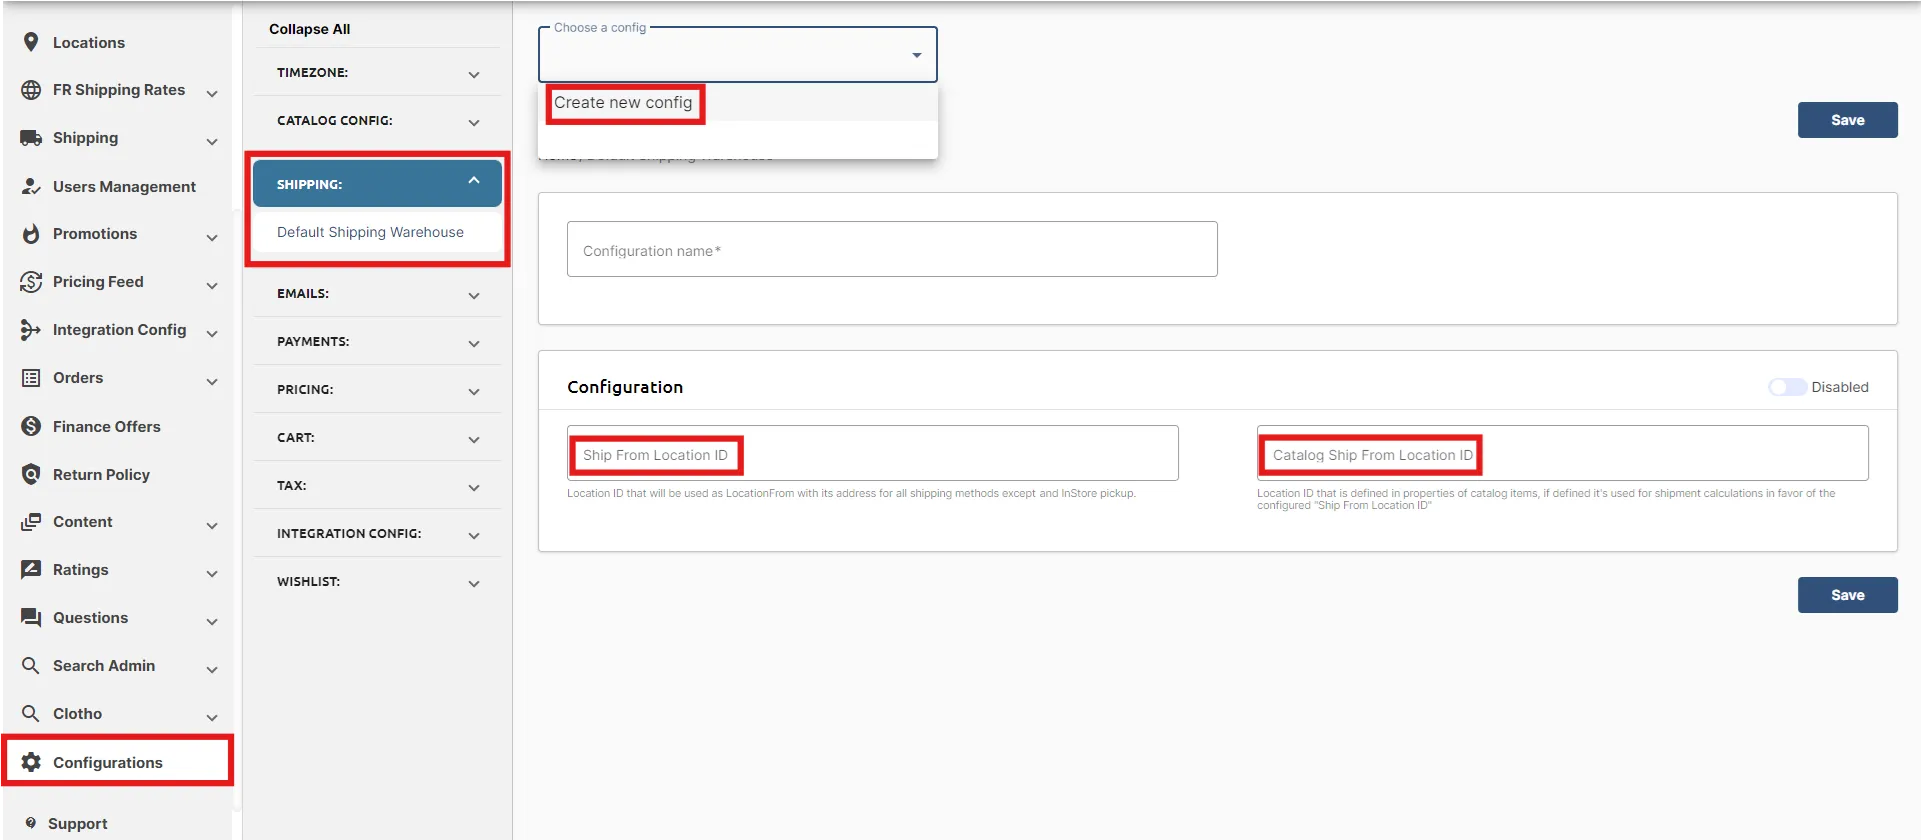Viewport: 1921px width, 840px height.
Task: Click the Integration Config branch icon
Action: (31, 330)
